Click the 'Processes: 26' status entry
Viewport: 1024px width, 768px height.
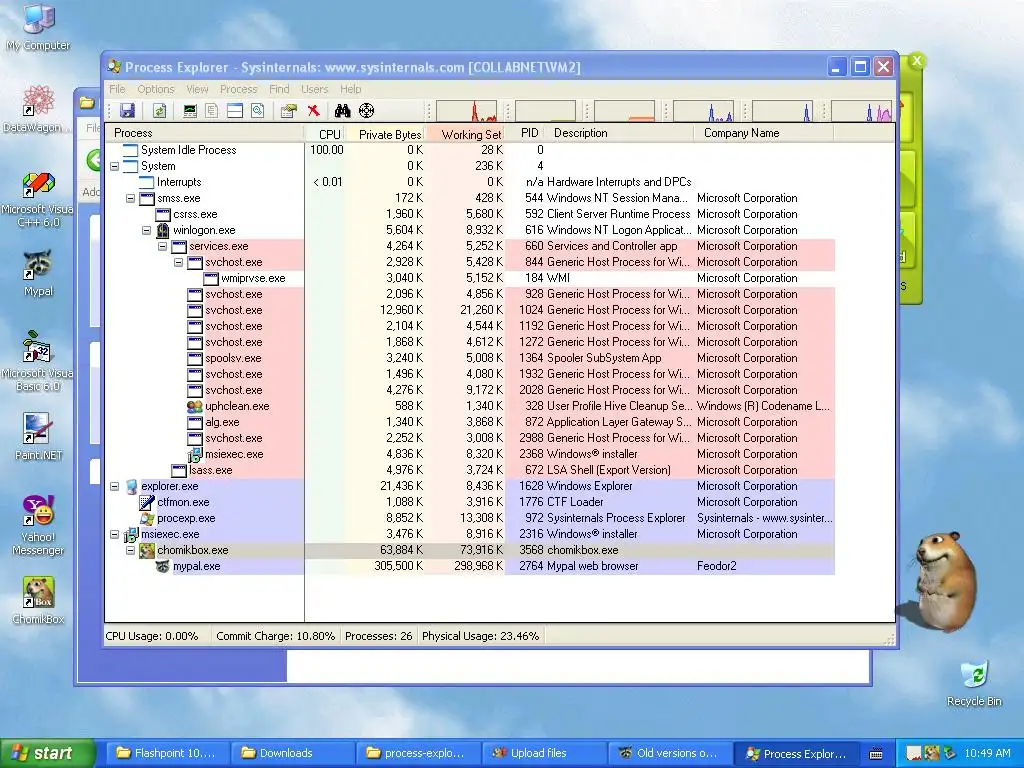[379, 636]
